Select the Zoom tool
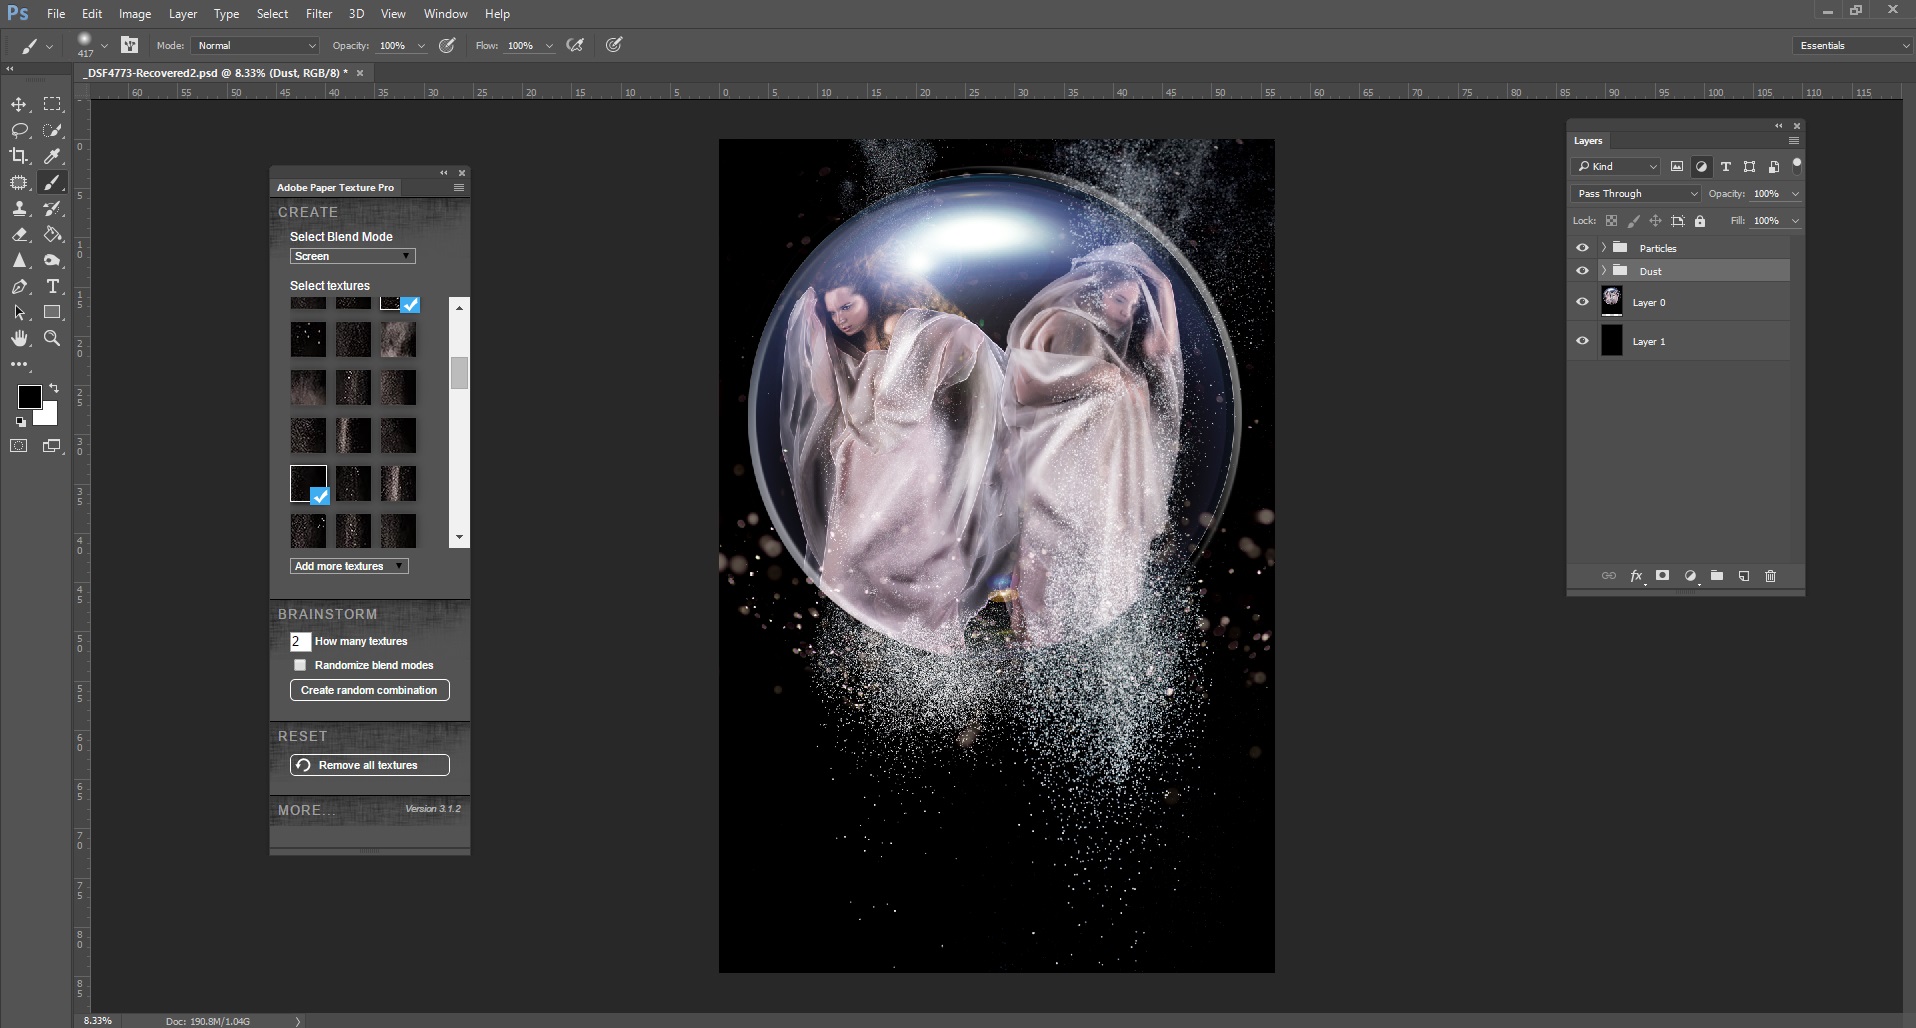This screenshot has width=1916, height=1028. tap(52, 338)
